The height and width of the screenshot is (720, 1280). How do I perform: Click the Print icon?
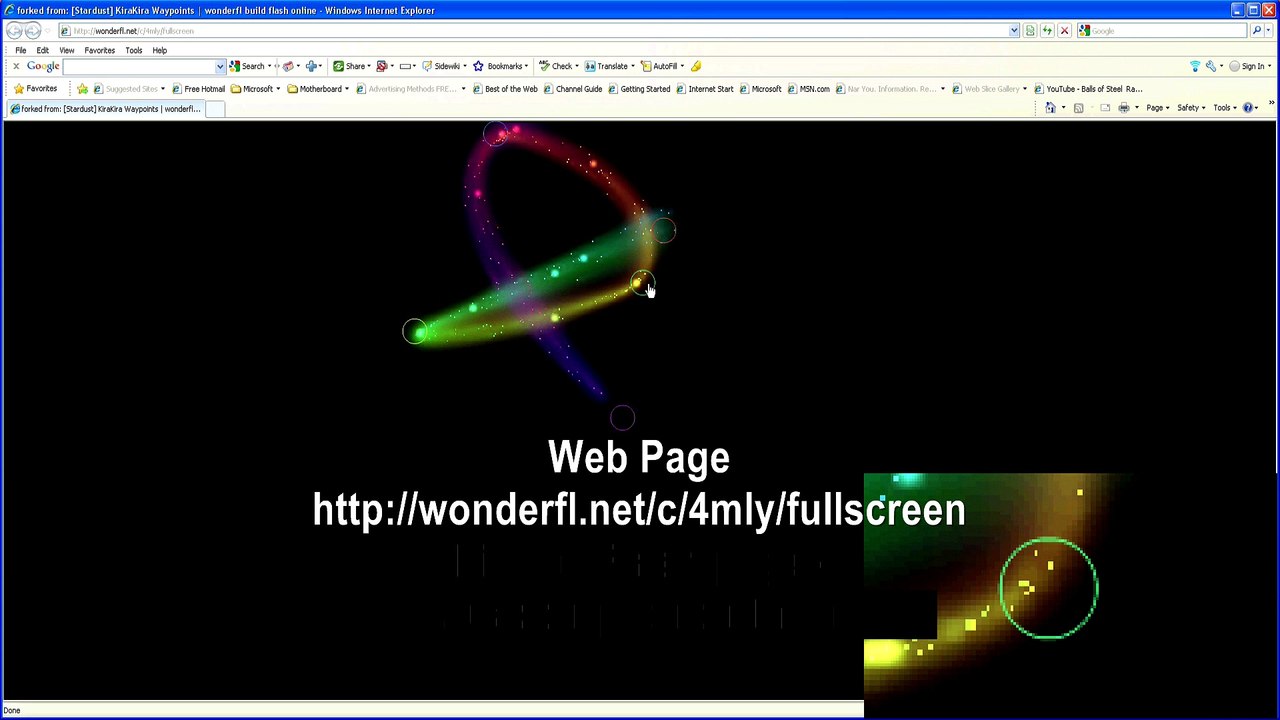(x=1124, y=108)
